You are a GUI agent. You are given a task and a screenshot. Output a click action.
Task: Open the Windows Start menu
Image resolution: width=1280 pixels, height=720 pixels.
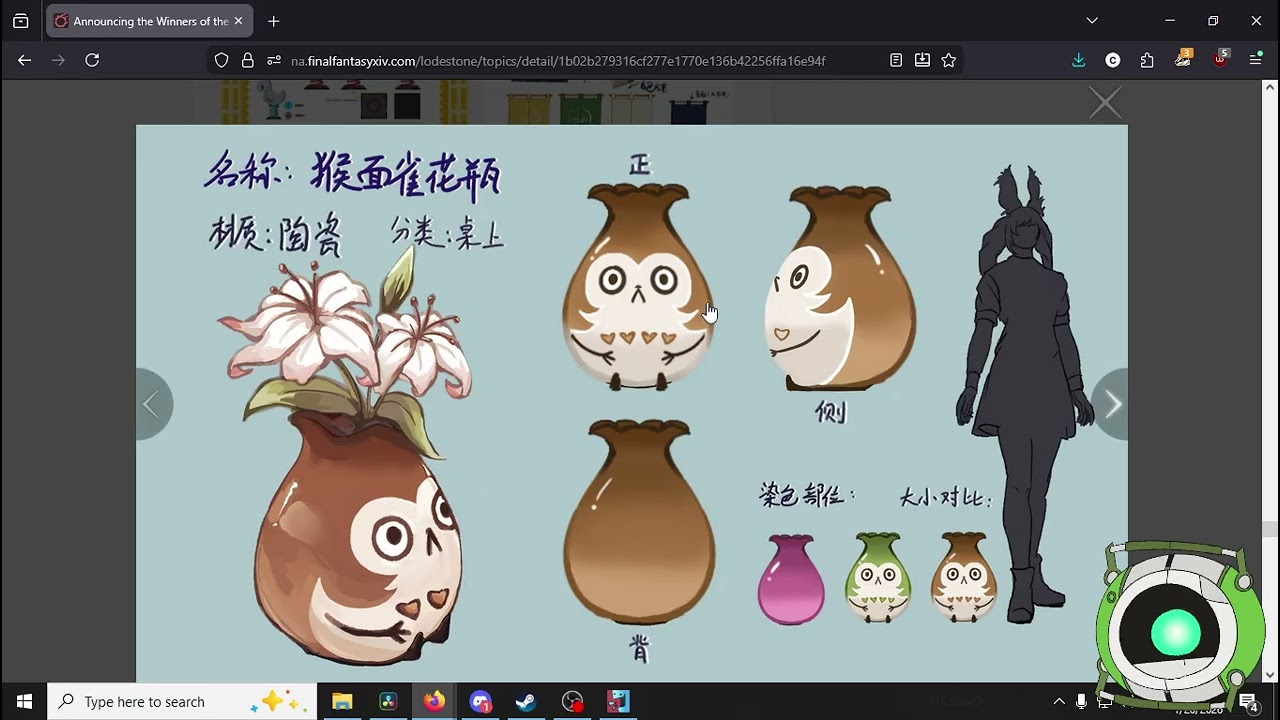24,702
